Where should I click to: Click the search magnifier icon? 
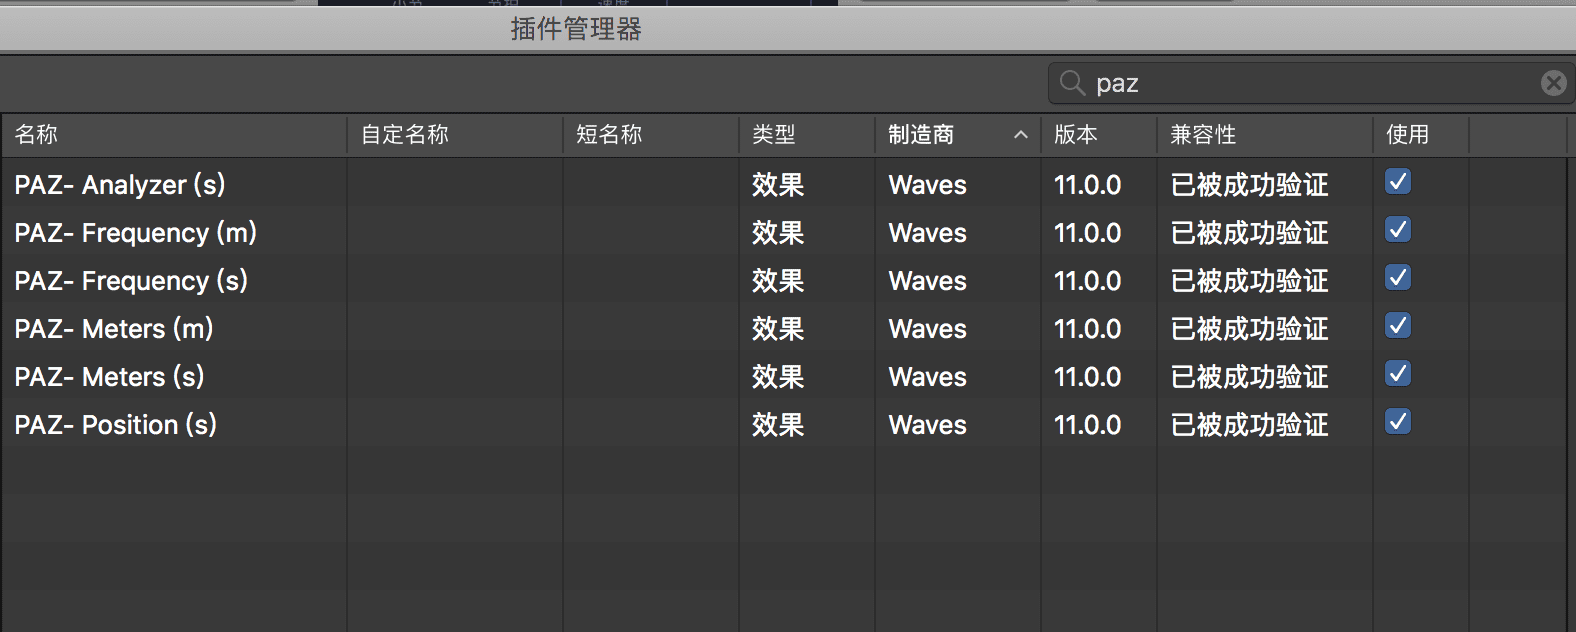(1072, 83)
